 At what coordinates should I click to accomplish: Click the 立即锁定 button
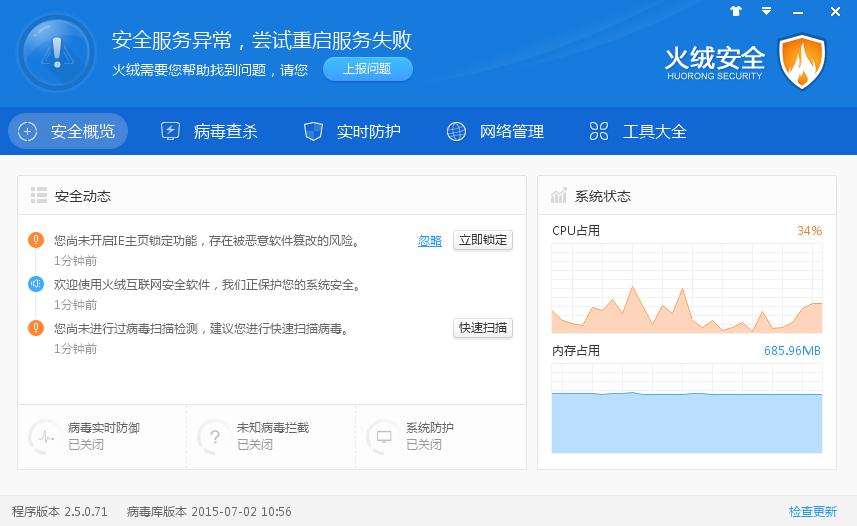[x=483, y=240]
